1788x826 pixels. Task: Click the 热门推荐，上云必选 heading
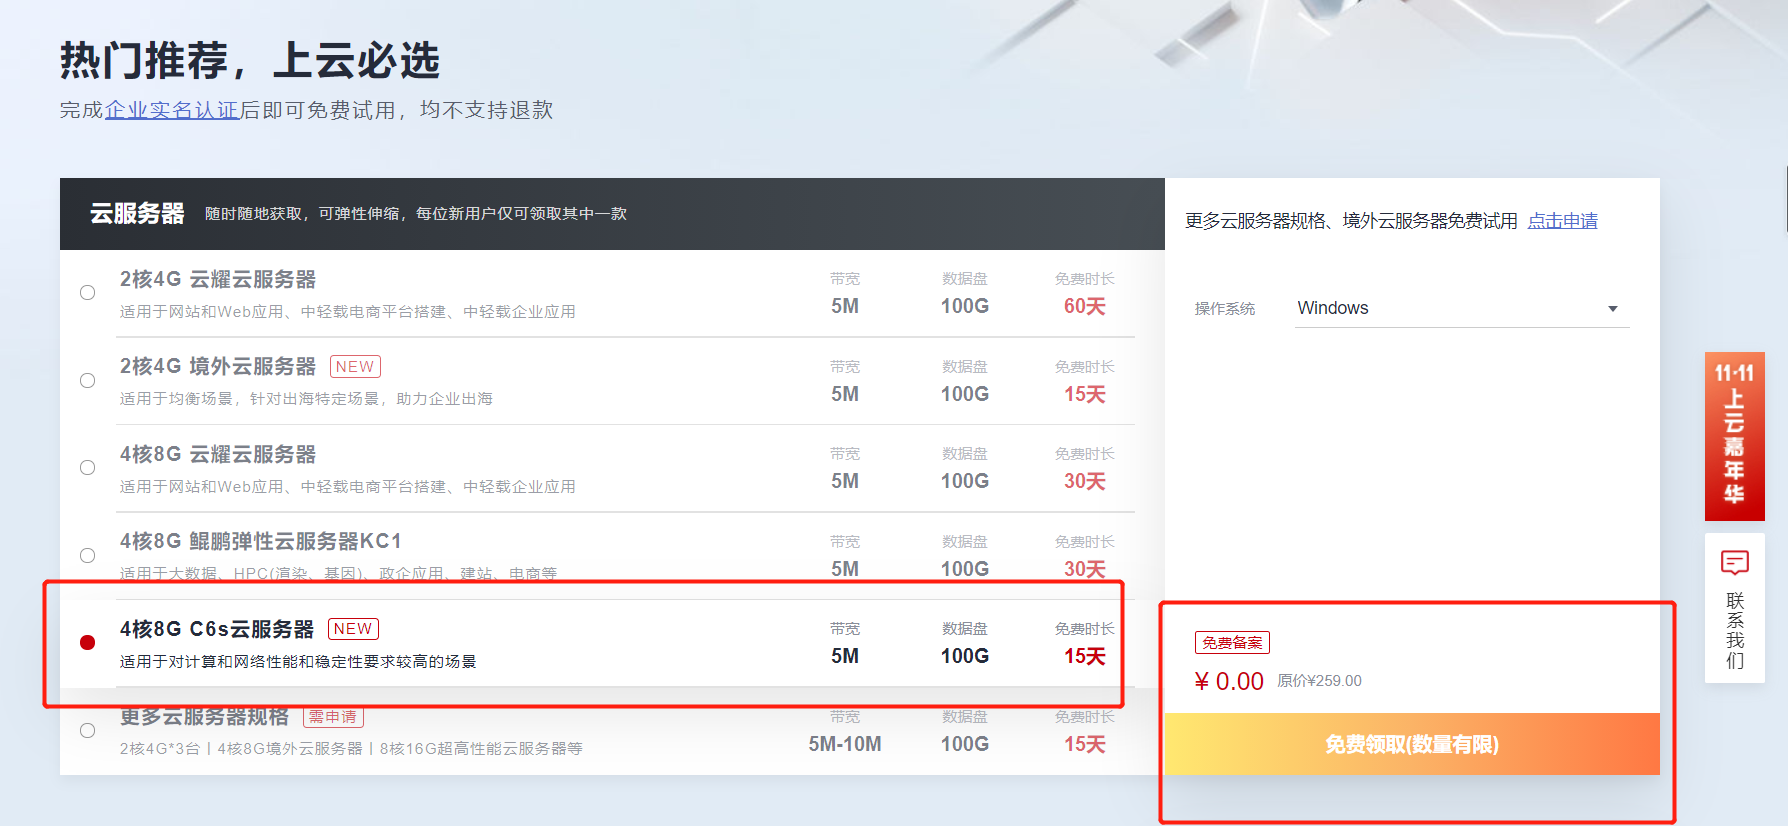tap(250, 61)
